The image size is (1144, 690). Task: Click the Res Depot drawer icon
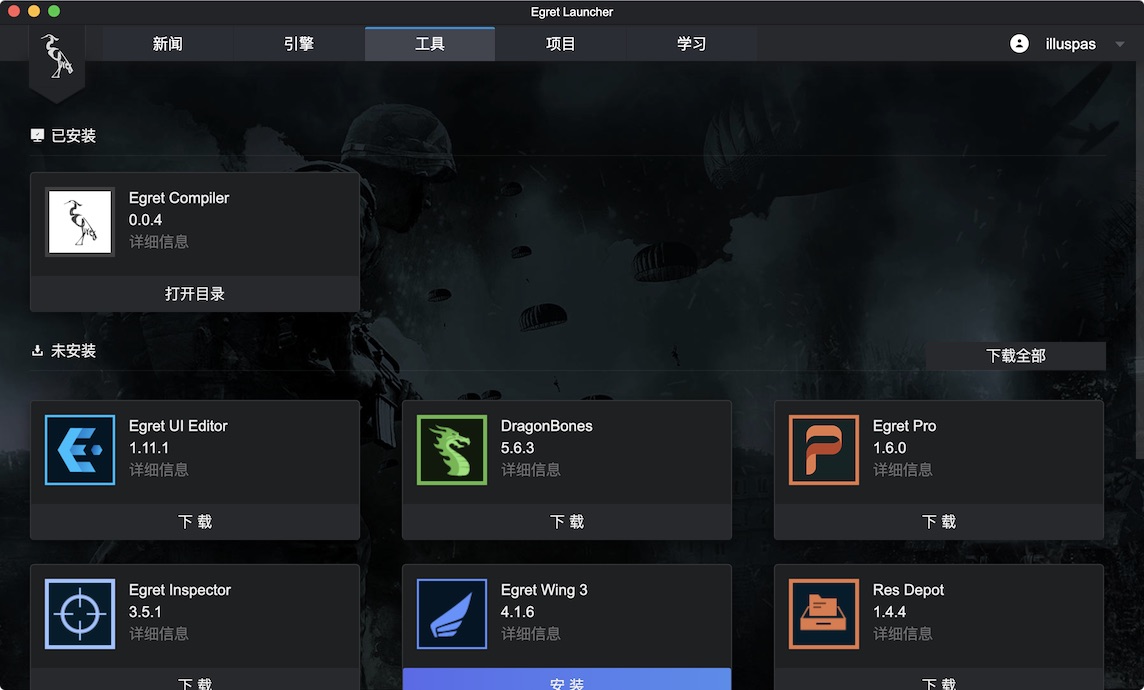(x=824, y=614)
